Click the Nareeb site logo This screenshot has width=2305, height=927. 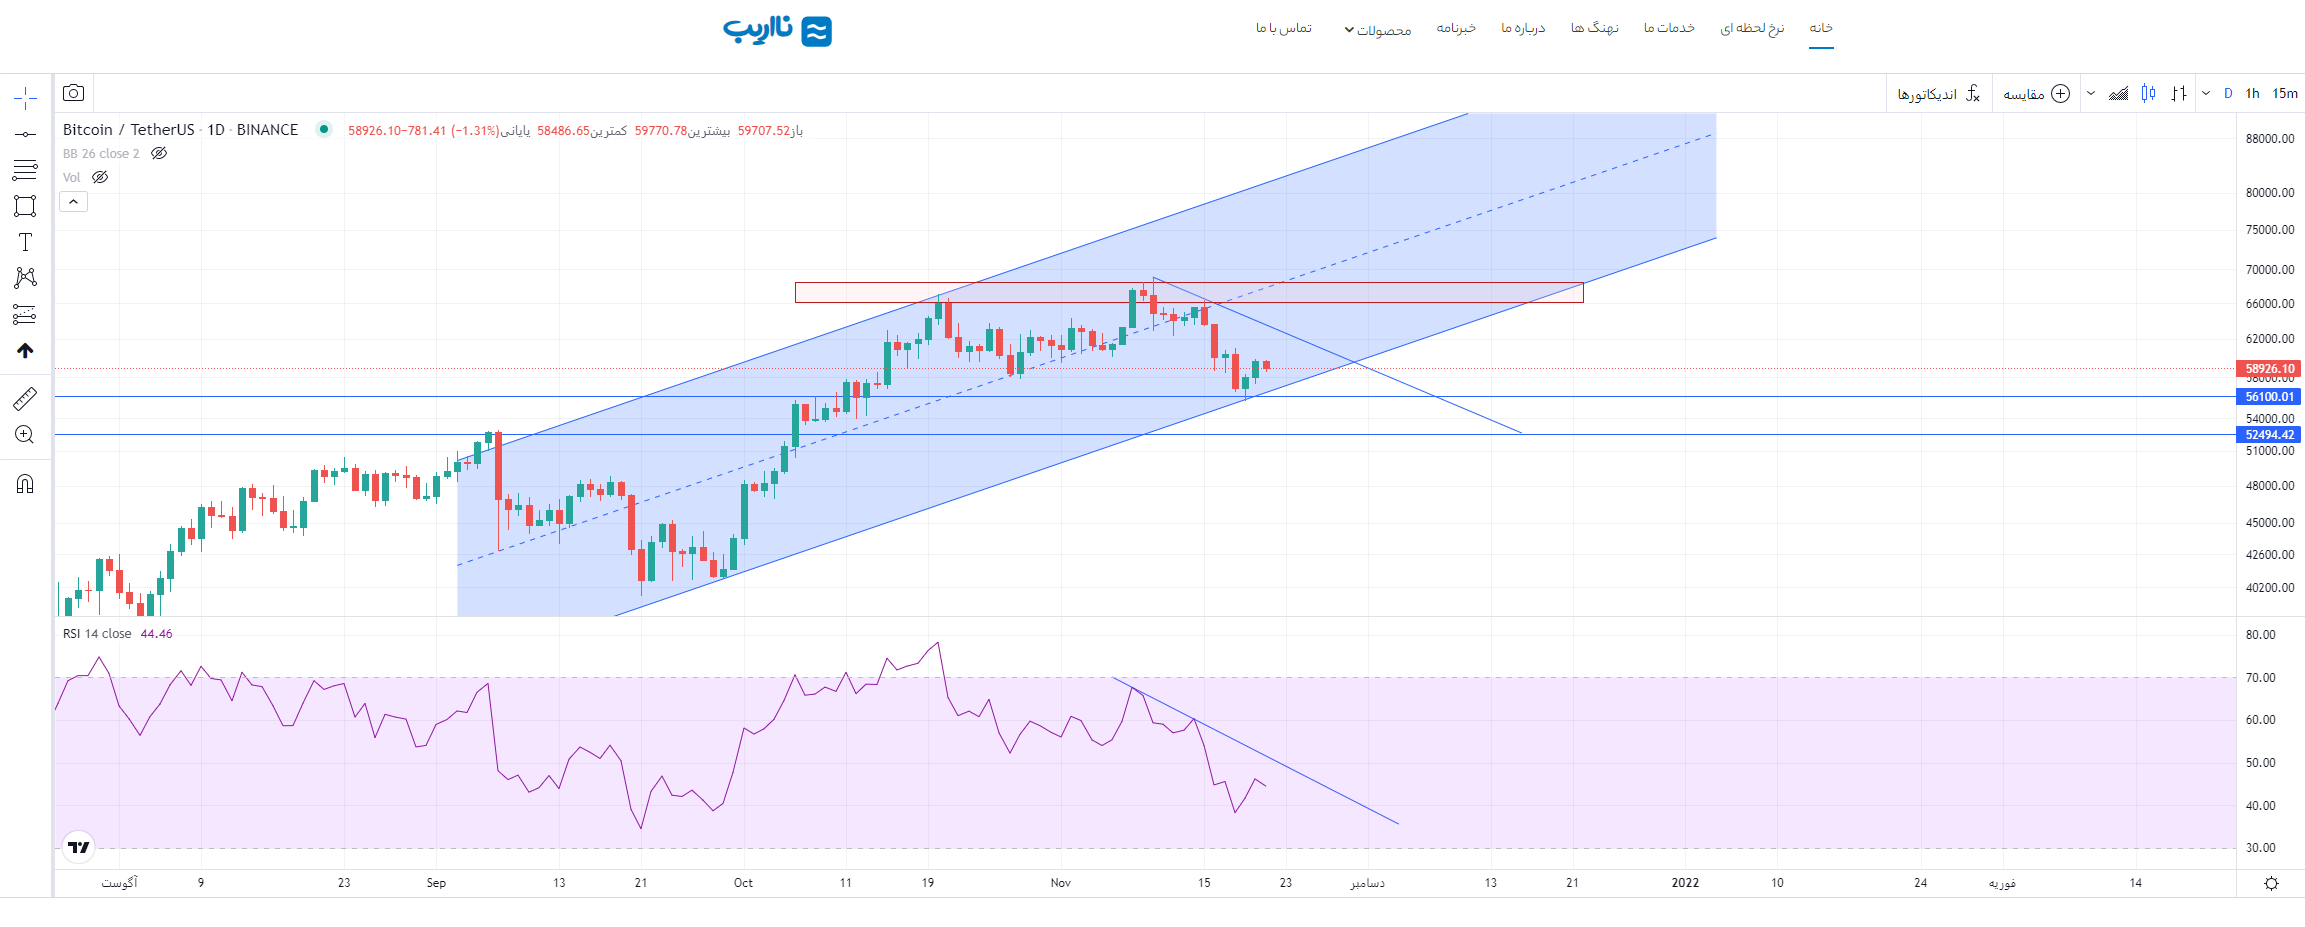coord(777,30)
